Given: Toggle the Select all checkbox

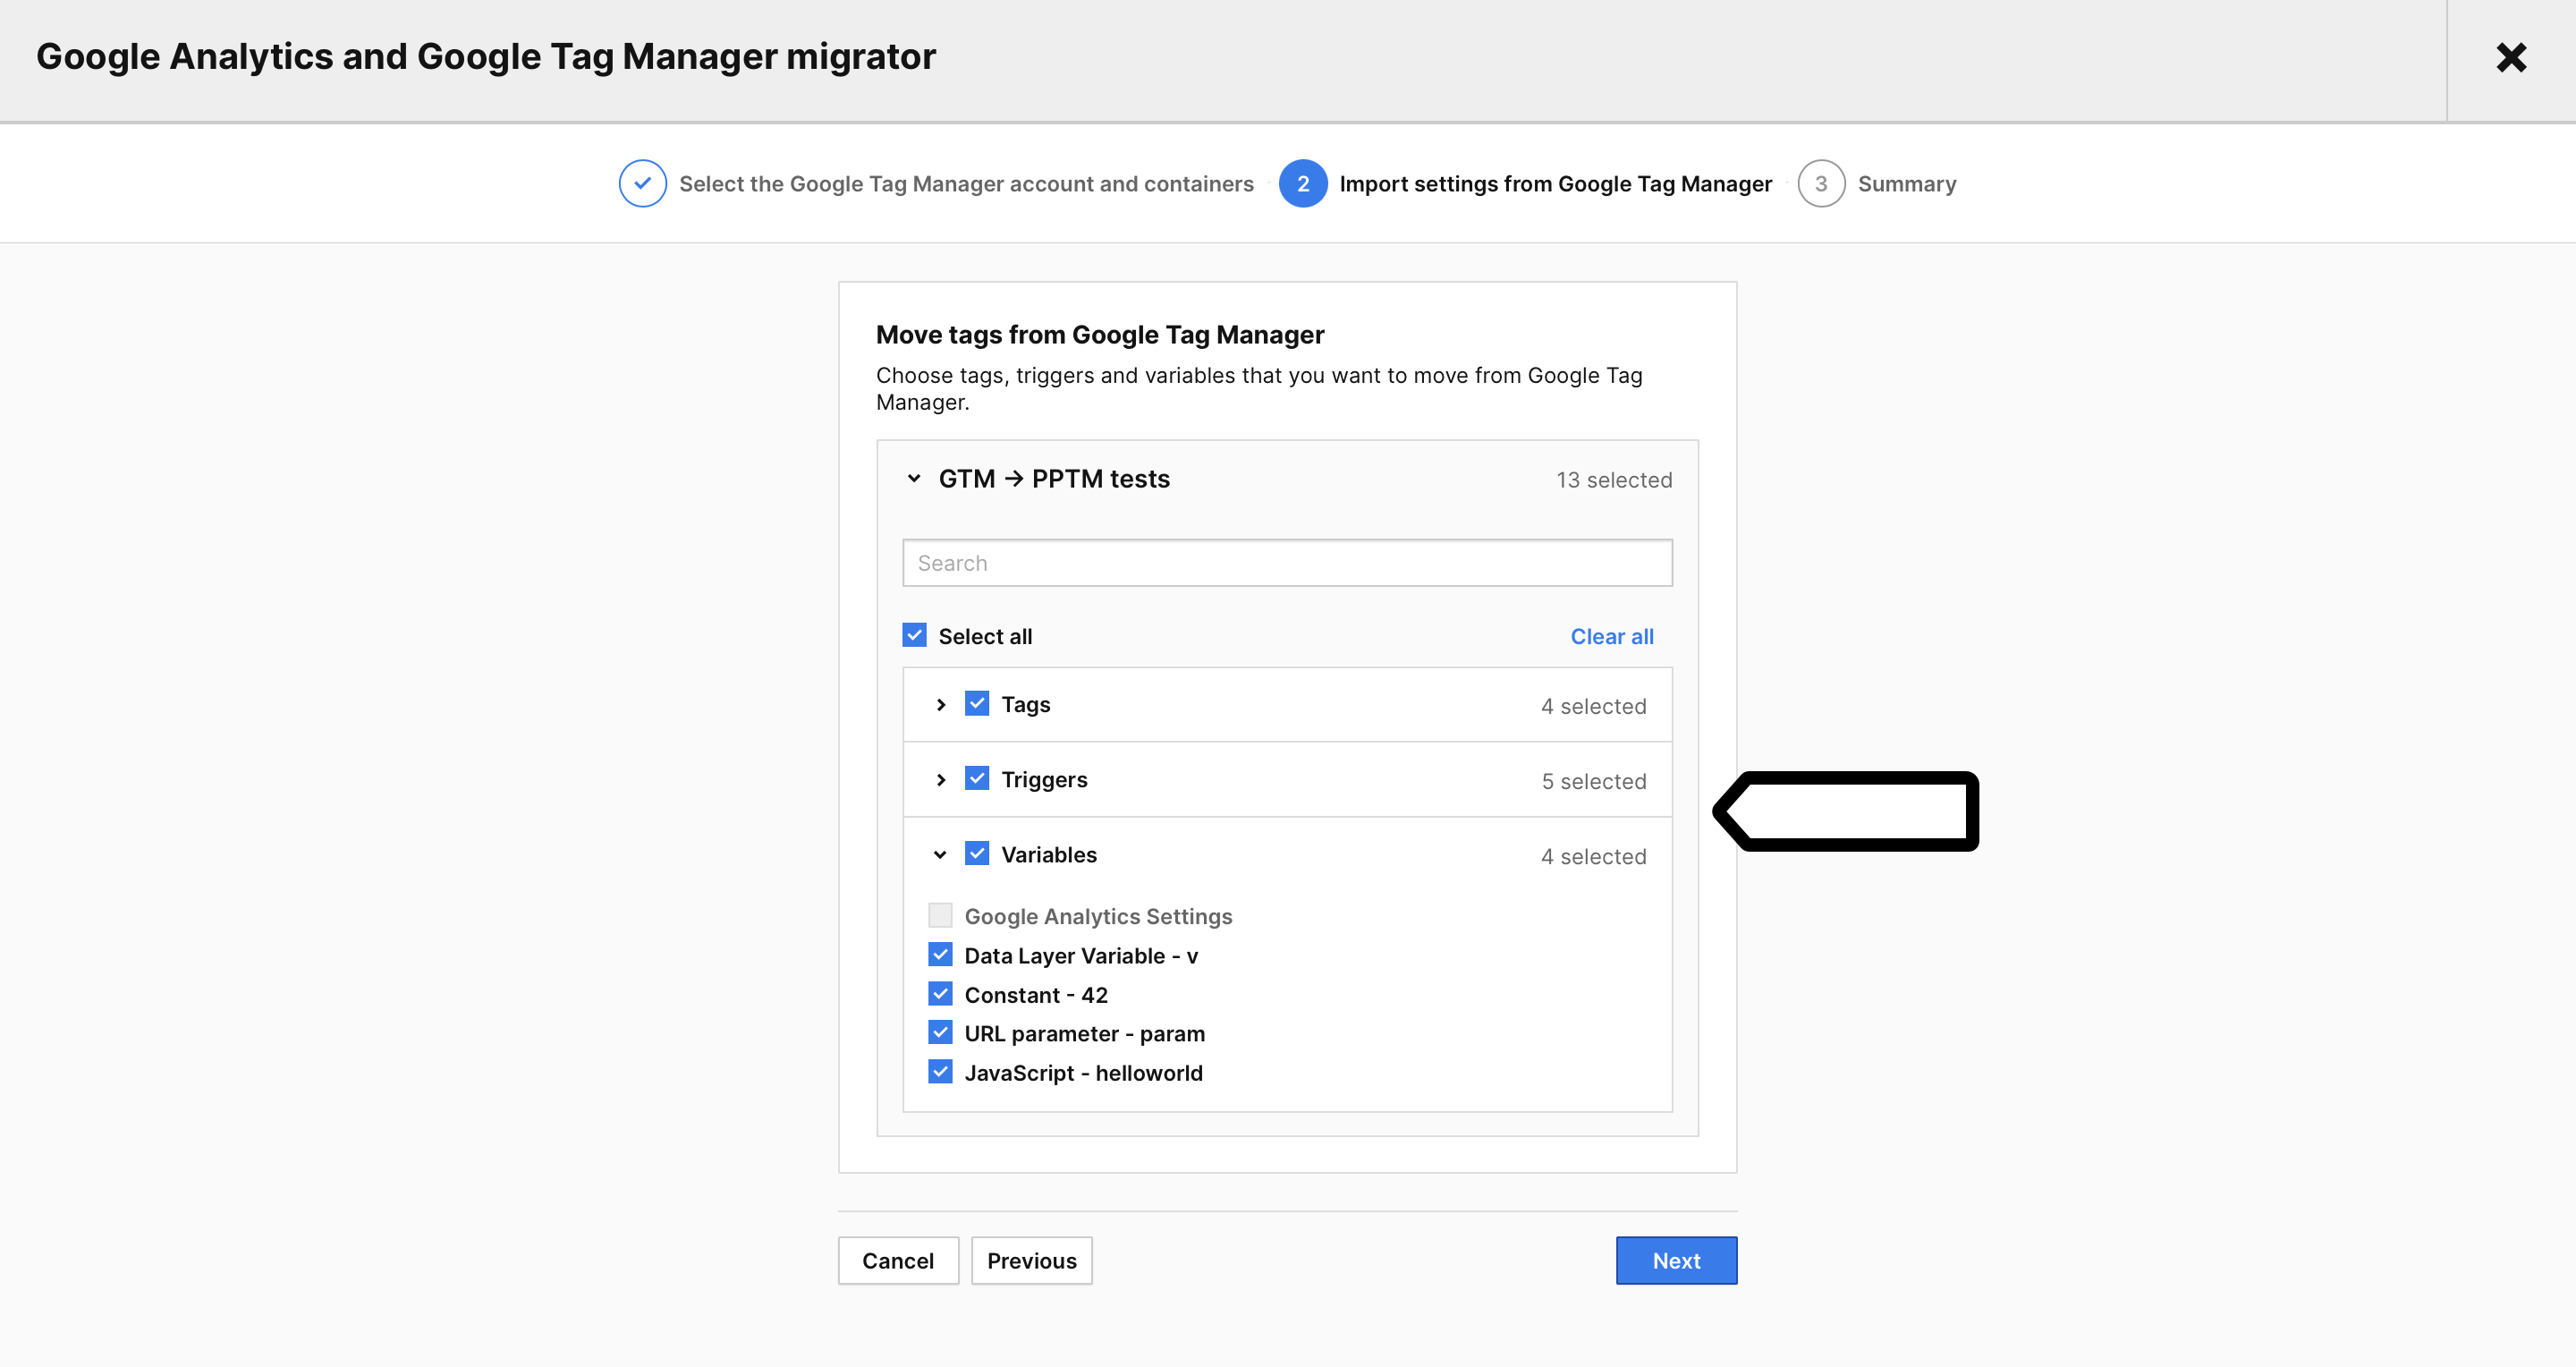Looking at the screenshot, I should tap(914, 635).
